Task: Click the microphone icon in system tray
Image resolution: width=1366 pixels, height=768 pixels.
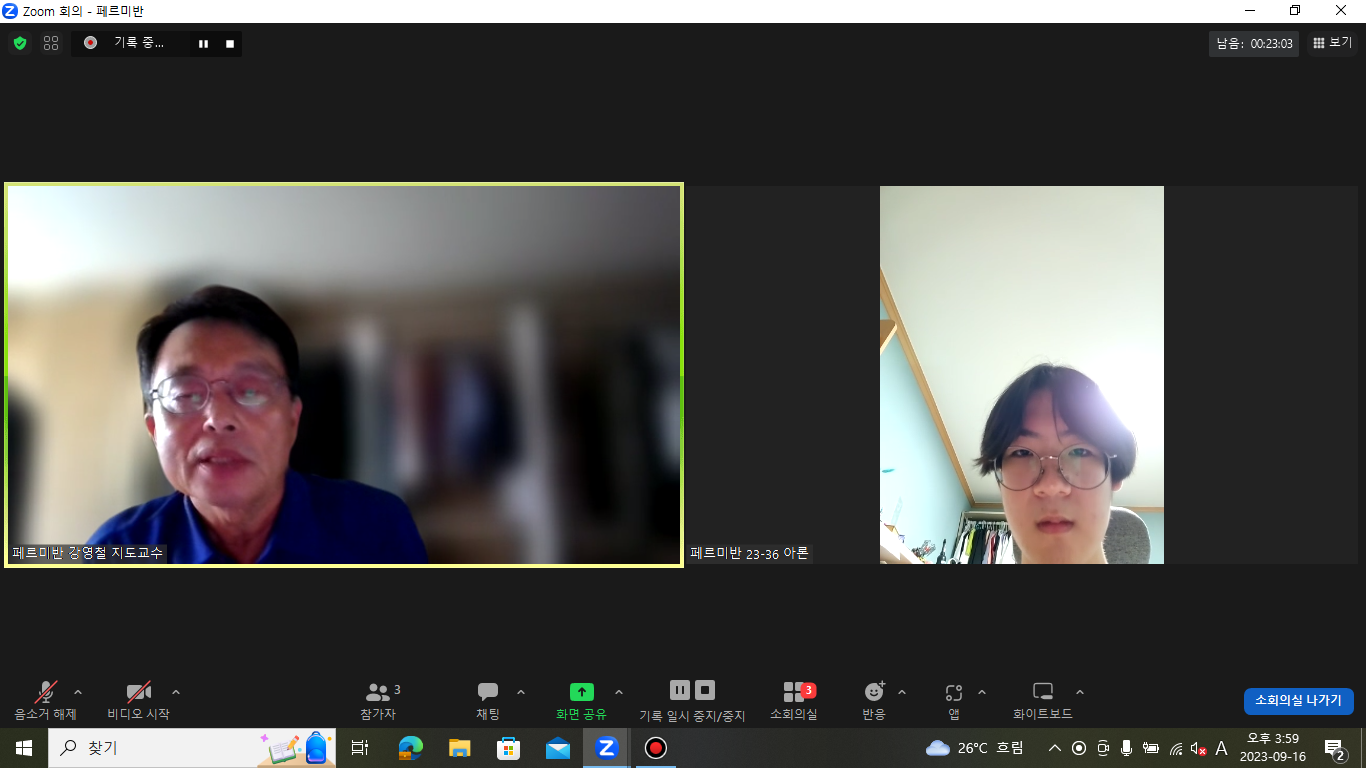Action: [1127, 748]
